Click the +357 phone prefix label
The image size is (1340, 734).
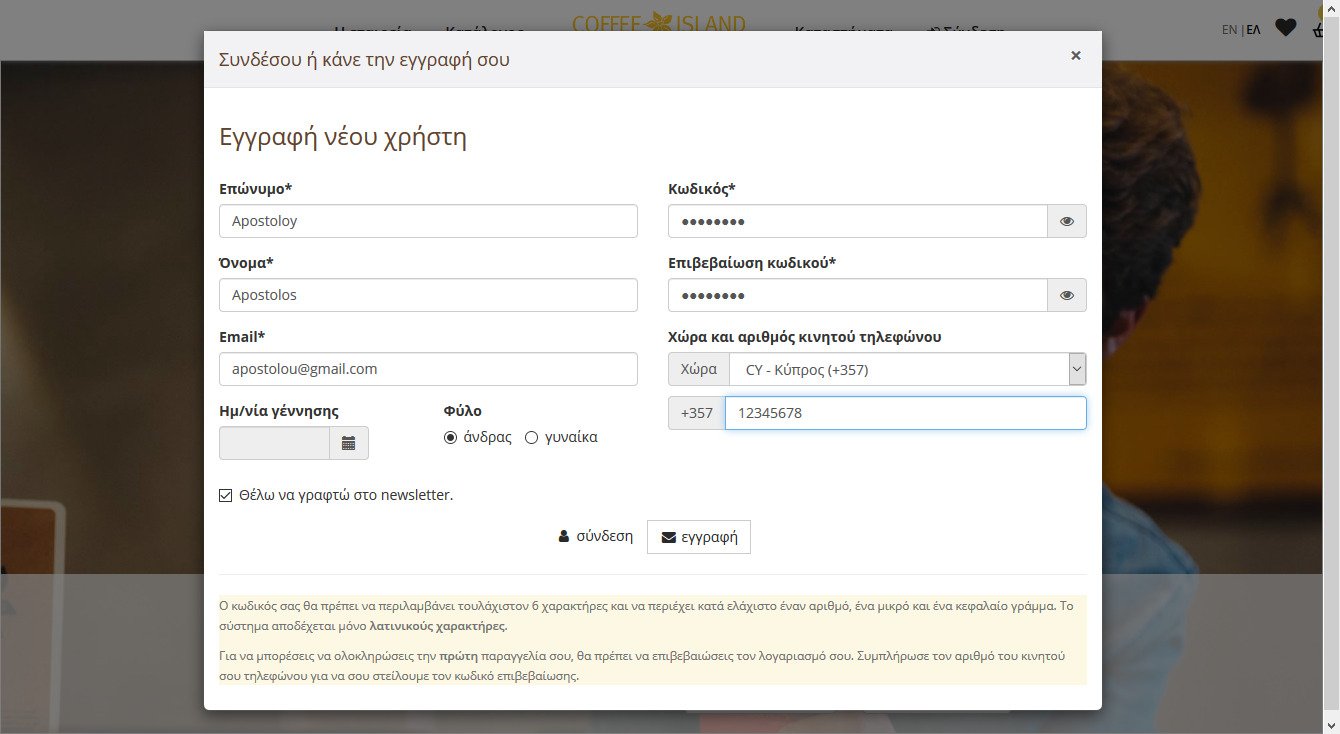click(x=697, y=413)
